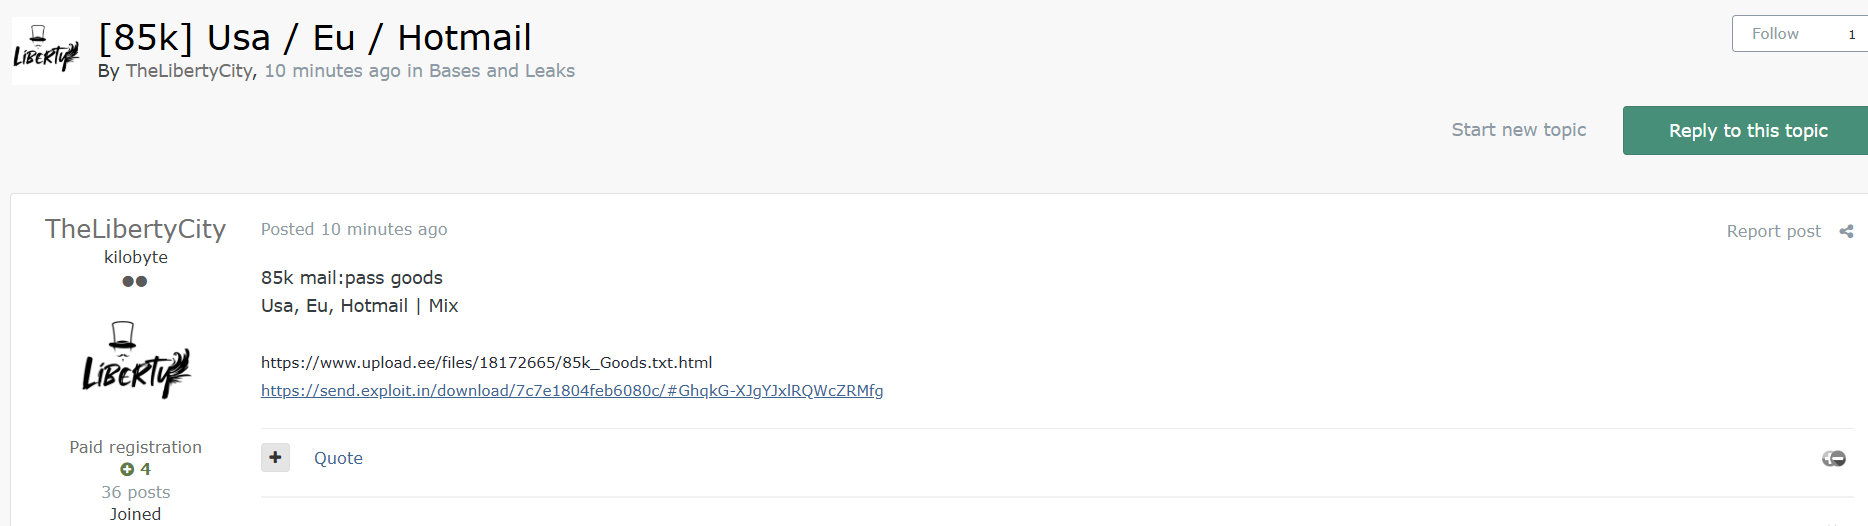Click the green reputation plus icon
This screenshot has width=1868, height=526.
pos(127,469)
